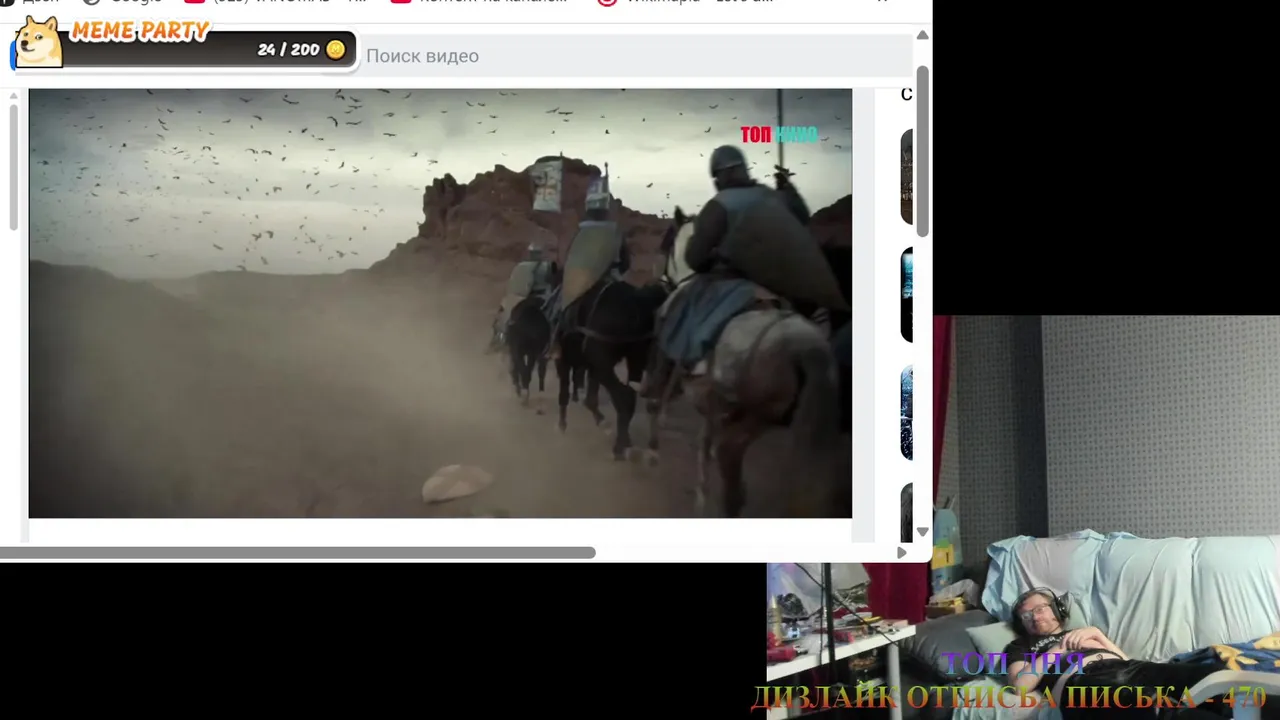Focus the Поиск видео search field
The height and width of the screenshot is (720, 1280).
click(636, 56)
